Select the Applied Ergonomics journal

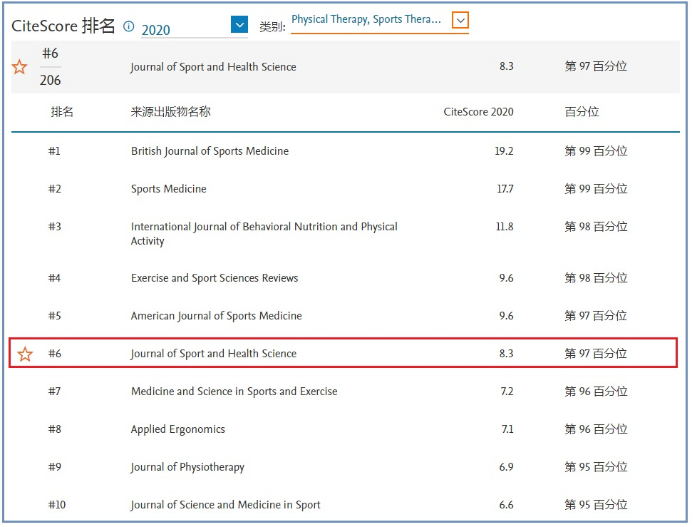point(177,430)
